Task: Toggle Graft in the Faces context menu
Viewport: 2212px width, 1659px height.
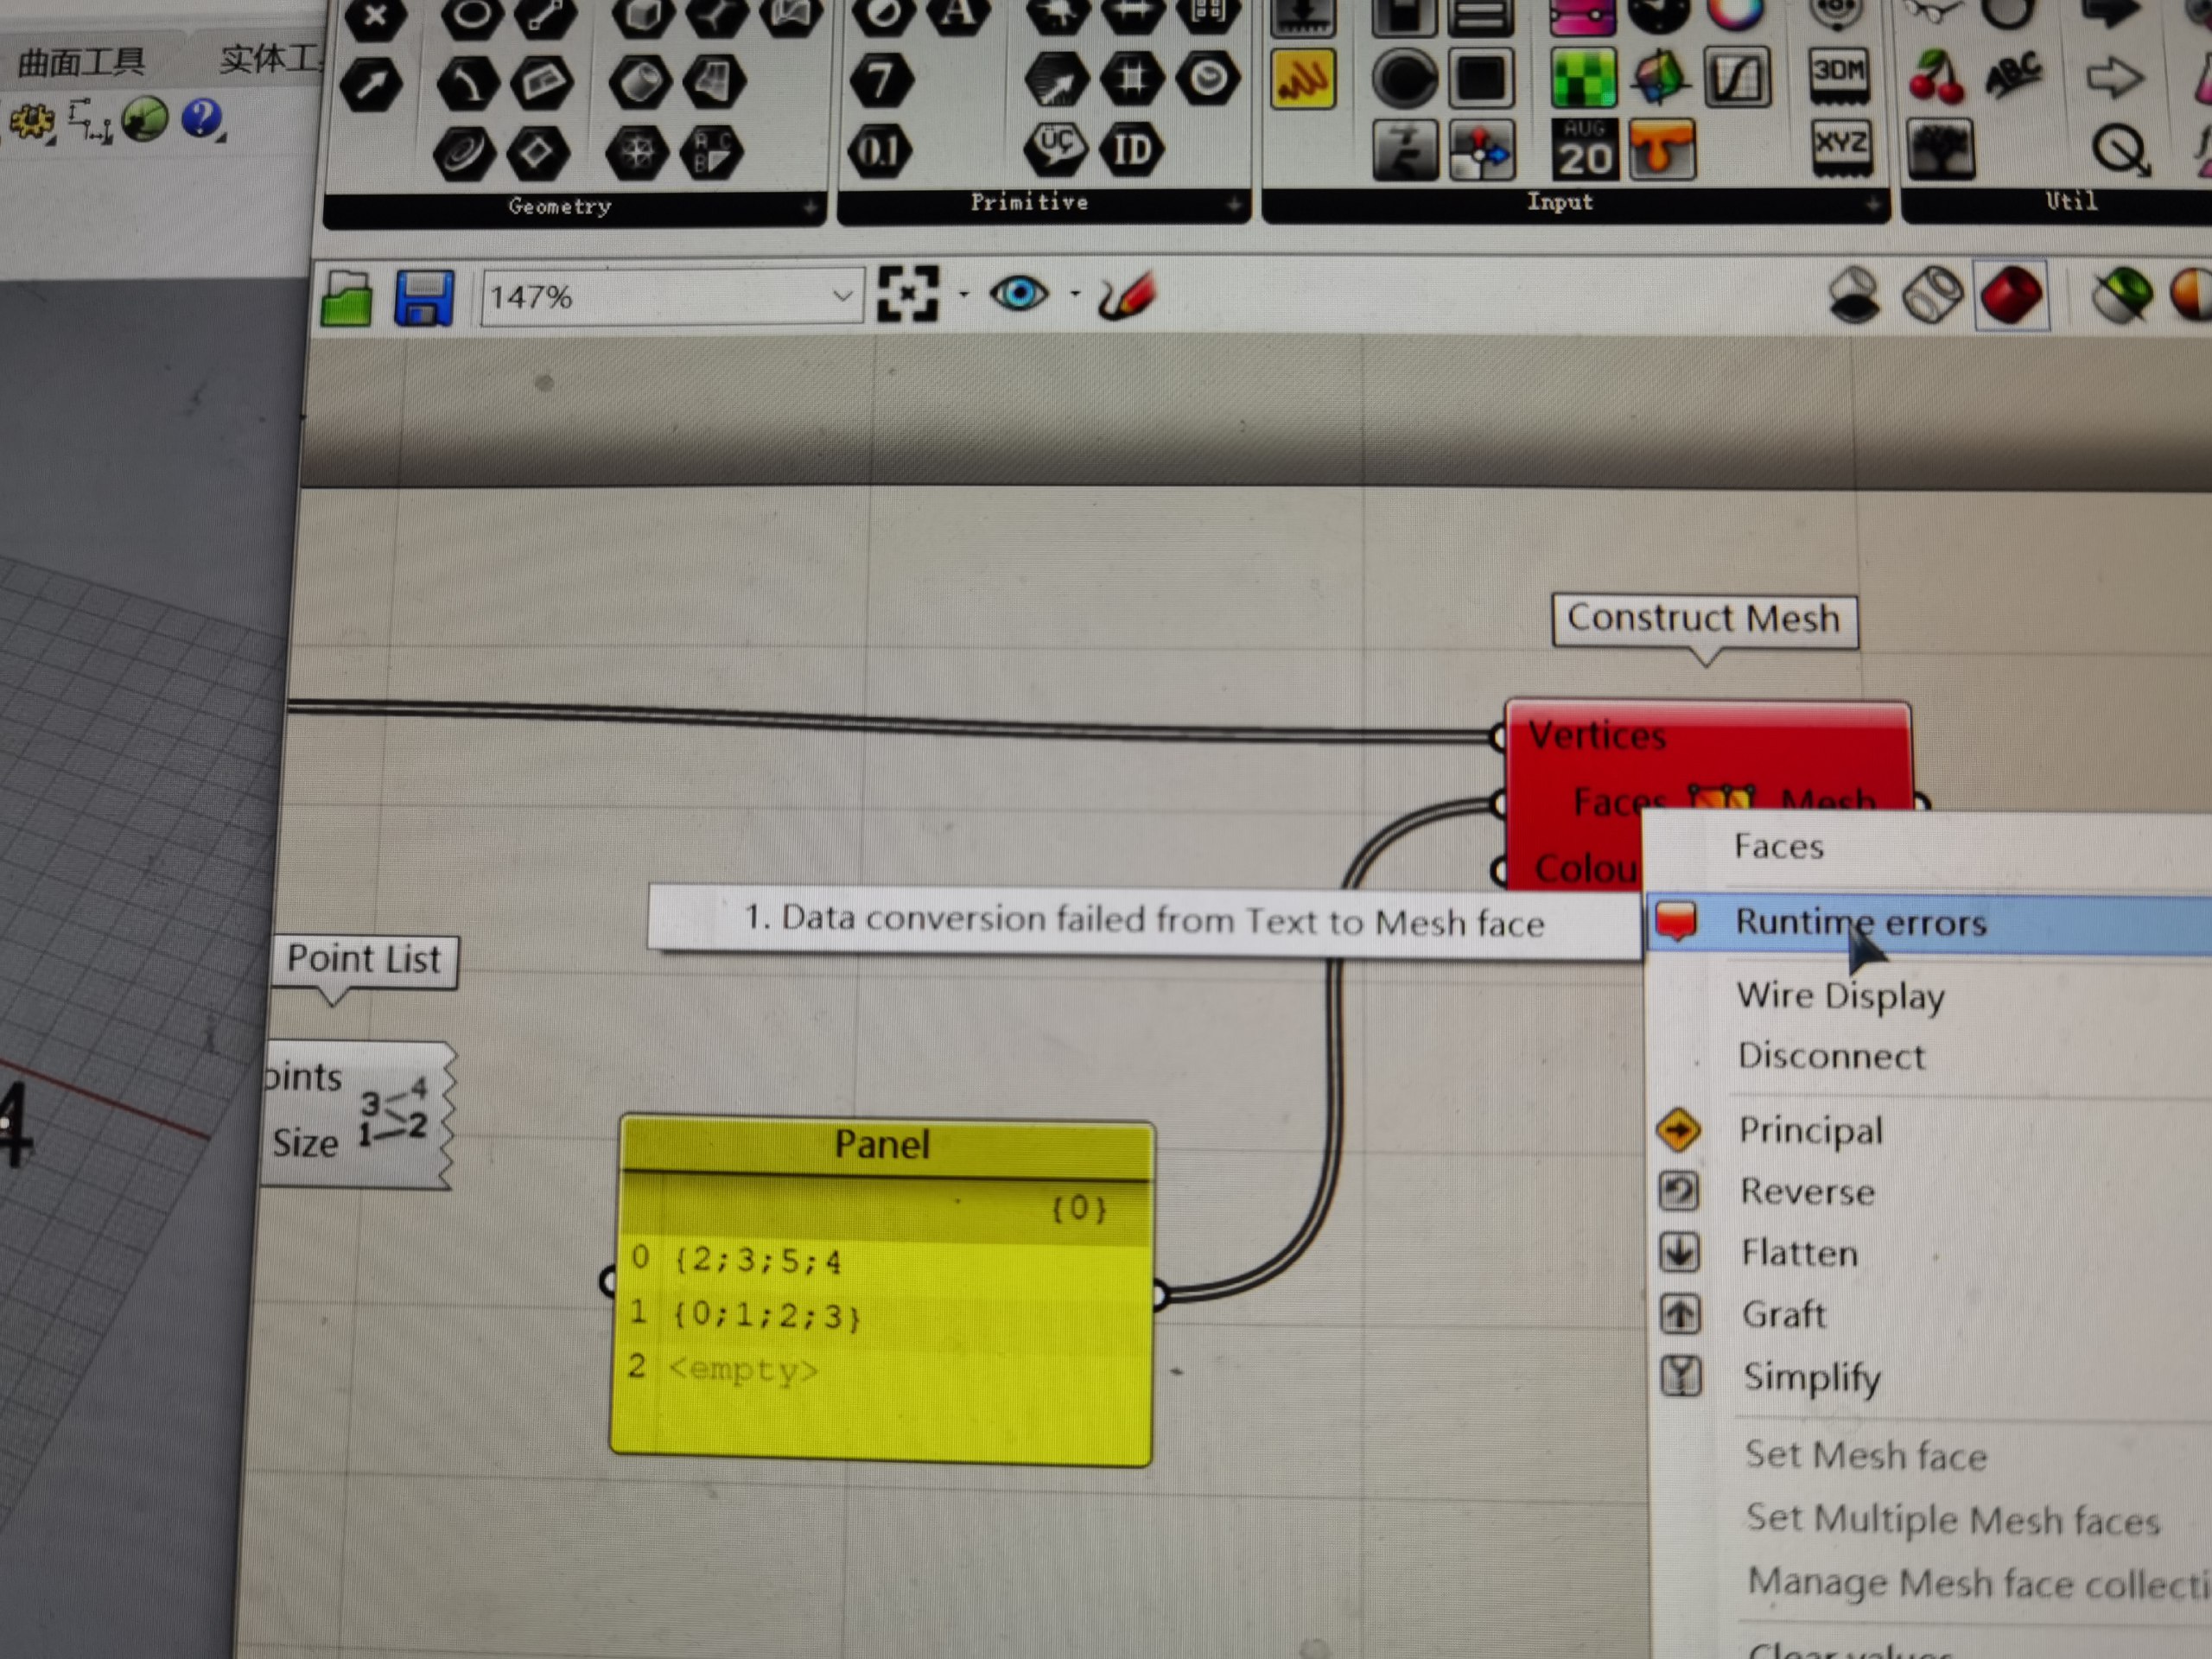Action: (1783, 1314)
